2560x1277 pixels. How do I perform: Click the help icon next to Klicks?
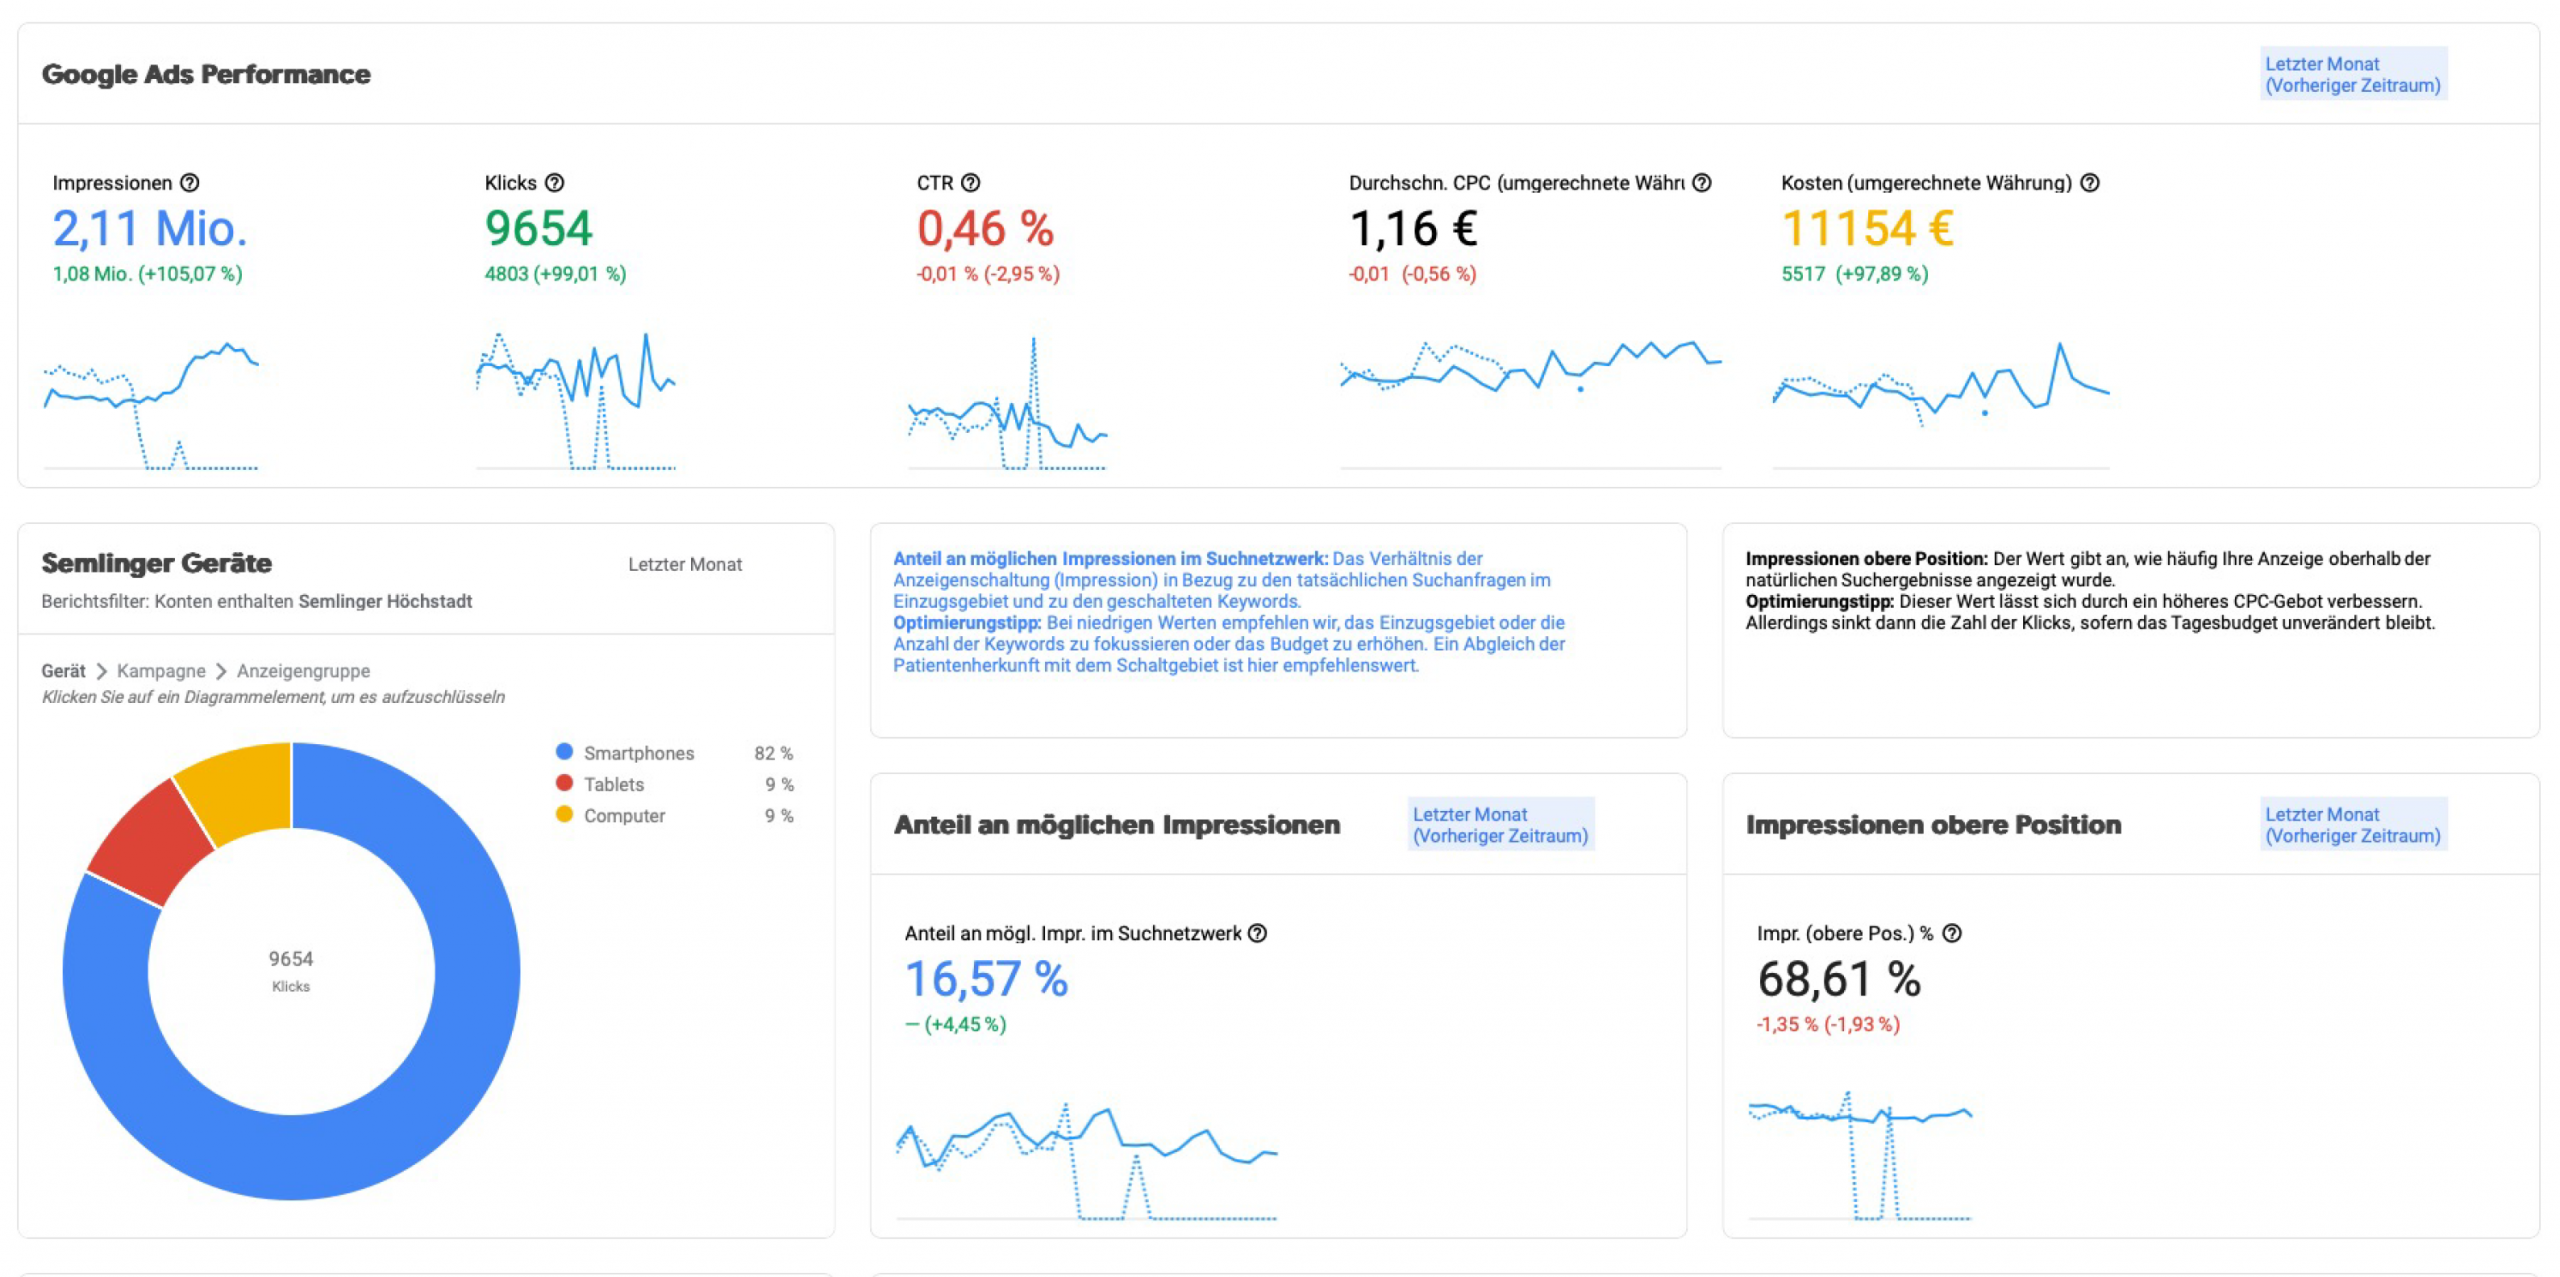click(555, 183)
